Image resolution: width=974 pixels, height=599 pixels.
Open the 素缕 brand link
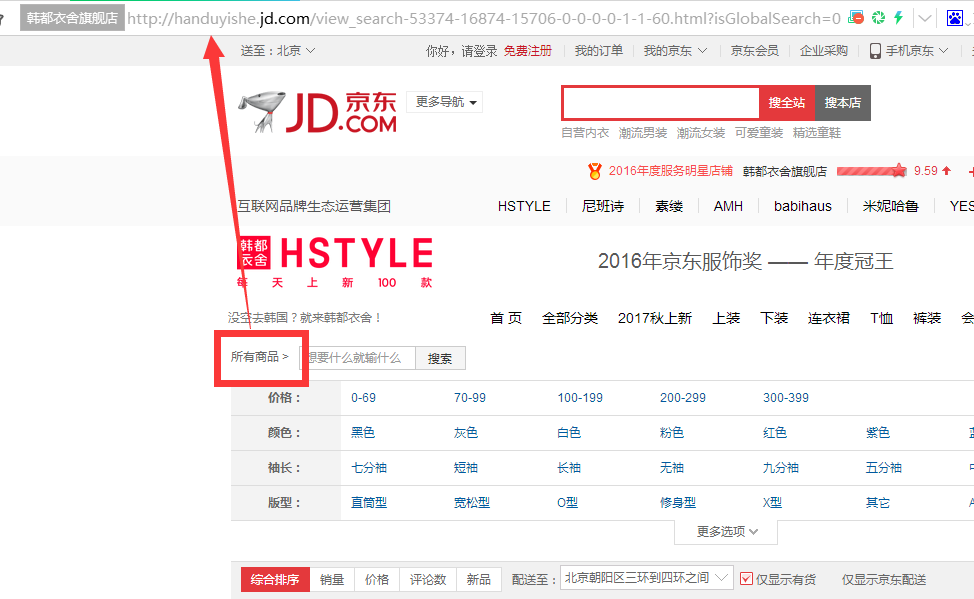[x=669, y=206]
